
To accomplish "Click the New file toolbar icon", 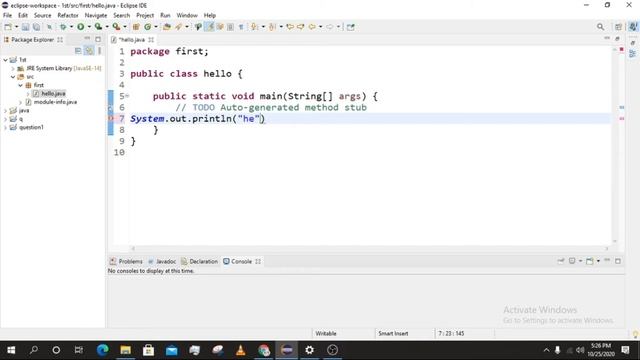I will click(8, 27).
